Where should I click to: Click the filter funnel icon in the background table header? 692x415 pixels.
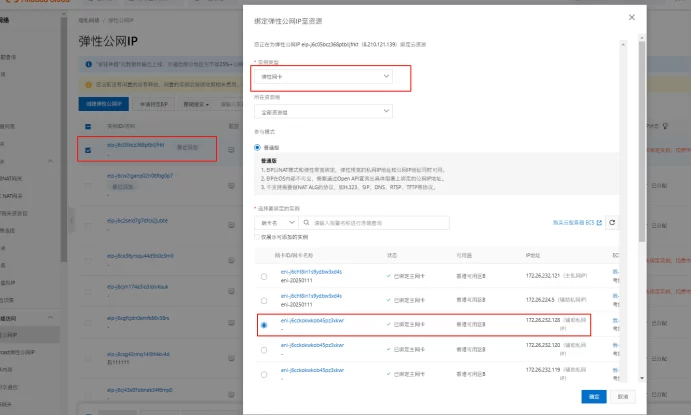coord(665,126)
